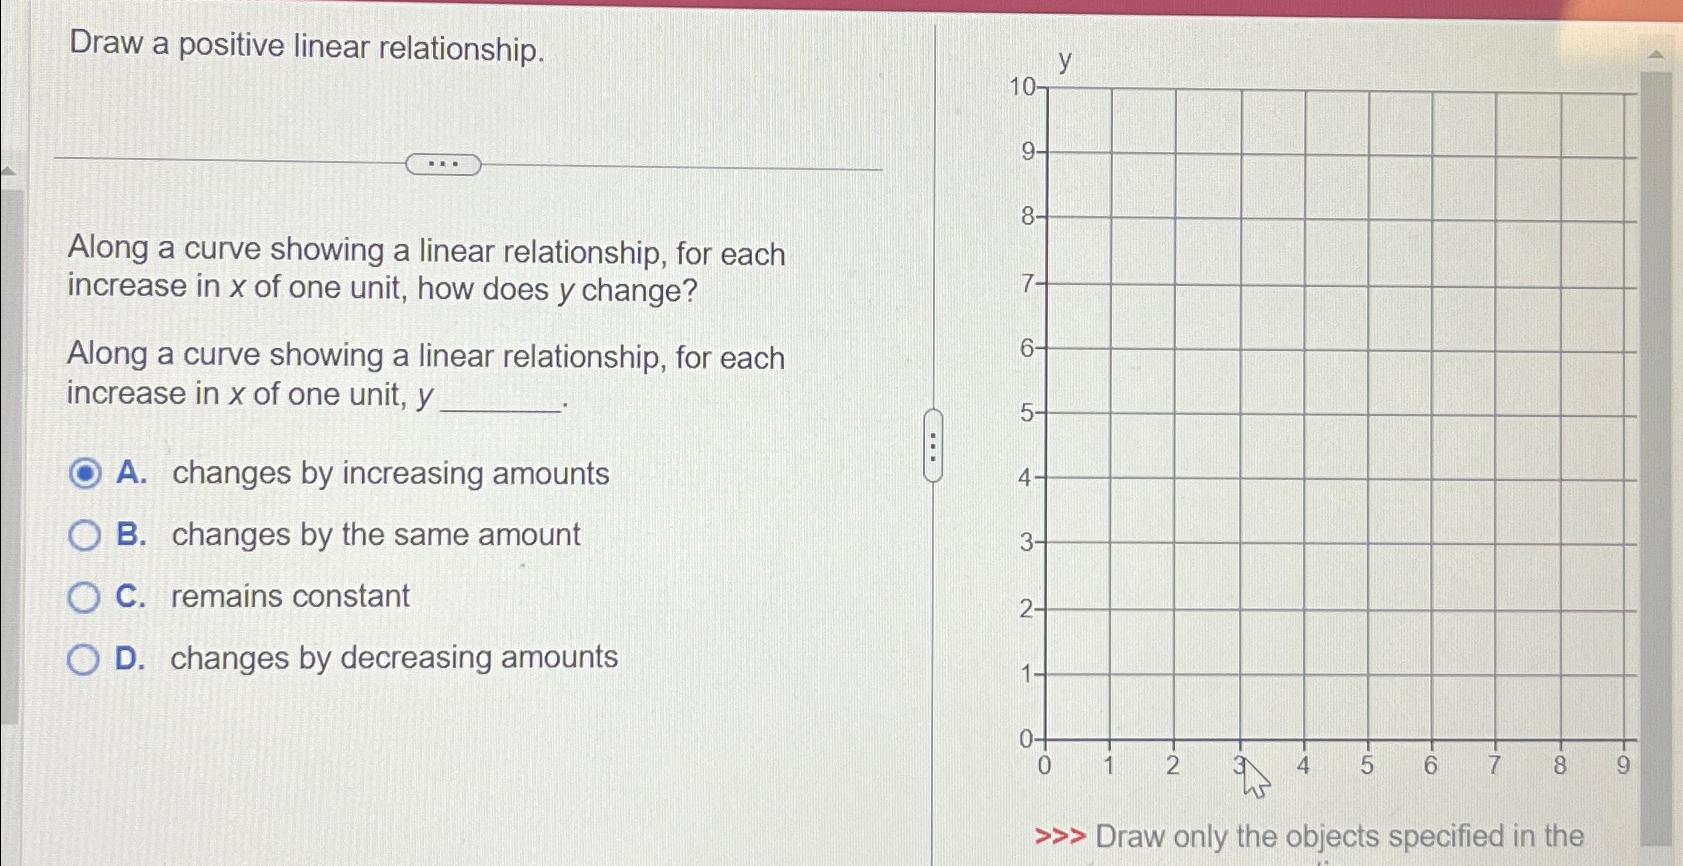
Task: Click the y-axis label on the graph
Action: 1063,63
